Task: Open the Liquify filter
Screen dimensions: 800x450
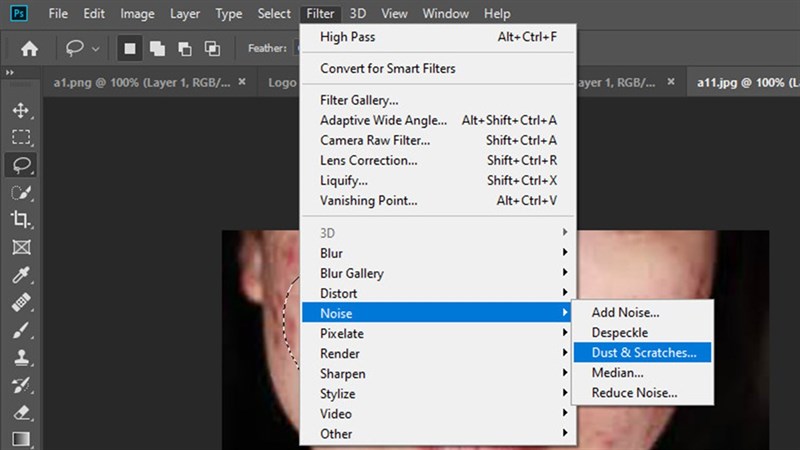Action: tap(344, 180)
